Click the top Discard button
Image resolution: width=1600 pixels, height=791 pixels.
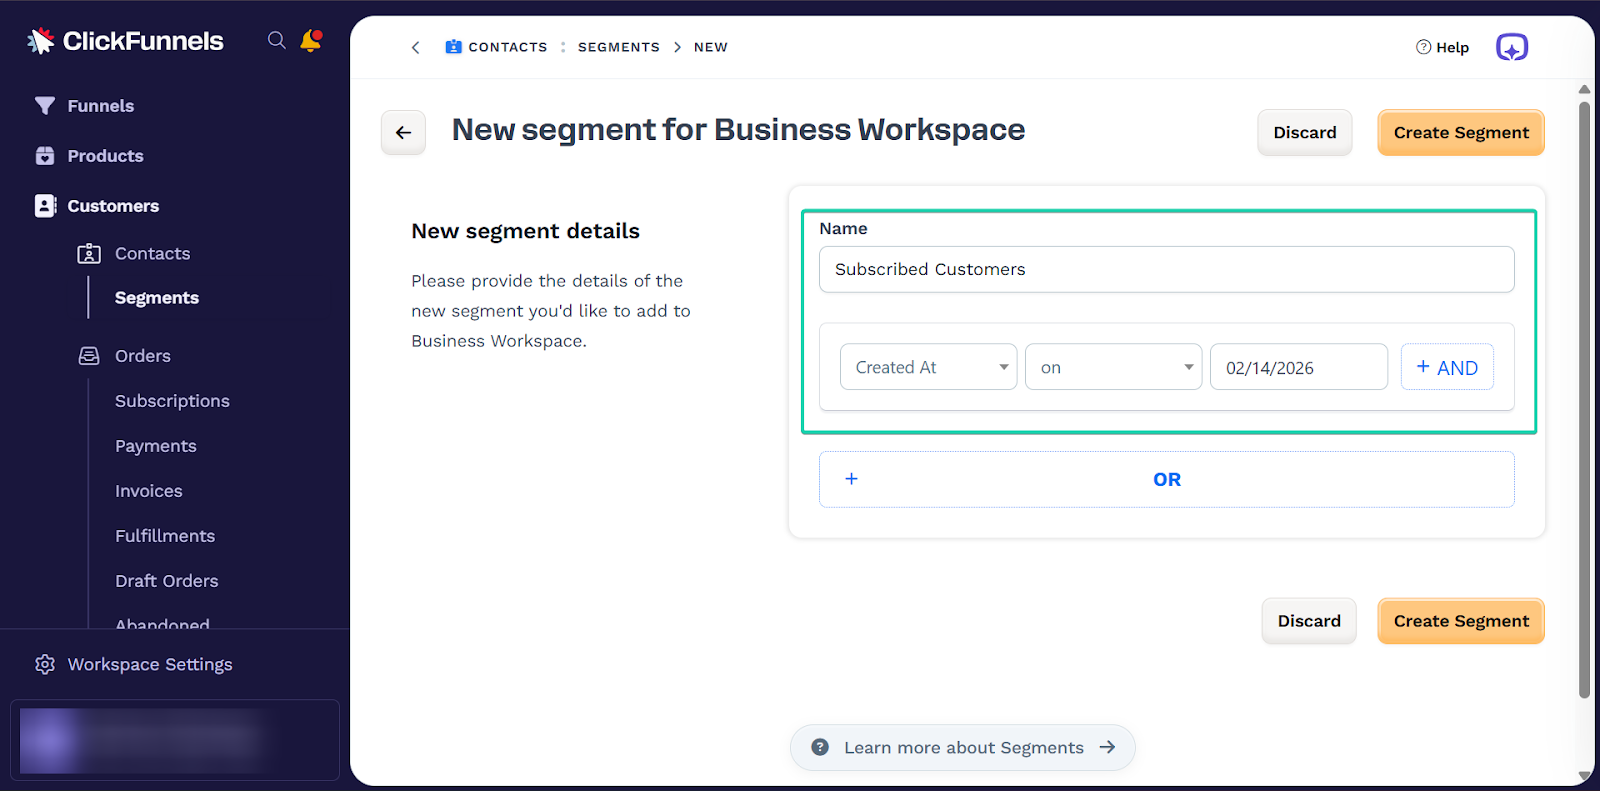click(1305, 132)
